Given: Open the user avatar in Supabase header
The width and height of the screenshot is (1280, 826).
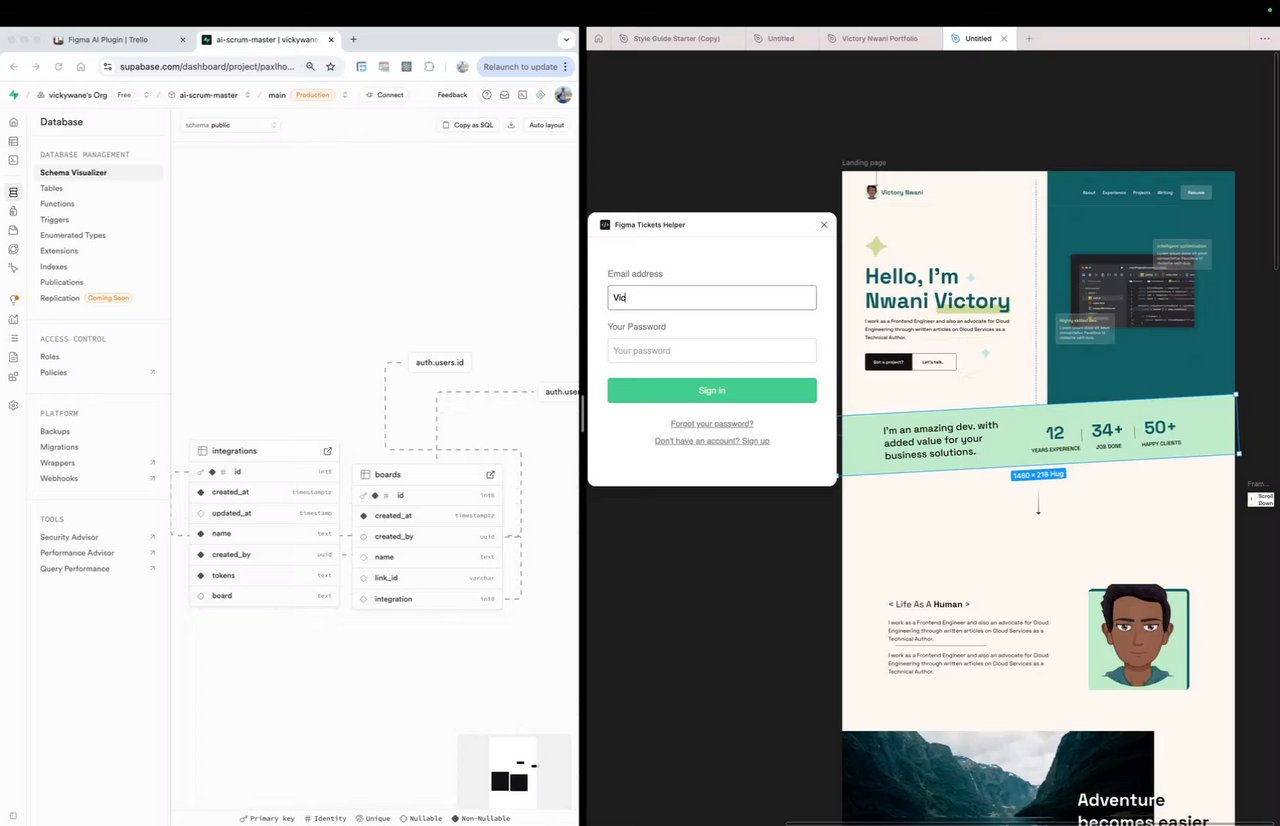Looking at the screenshot, I should click(x=563, y=95).
